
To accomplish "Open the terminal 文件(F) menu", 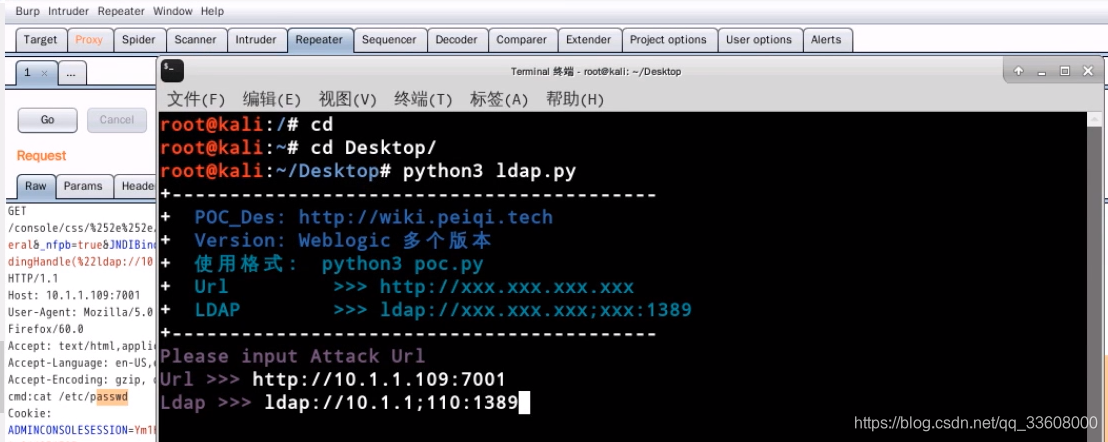I will click(x=196, y=99).
